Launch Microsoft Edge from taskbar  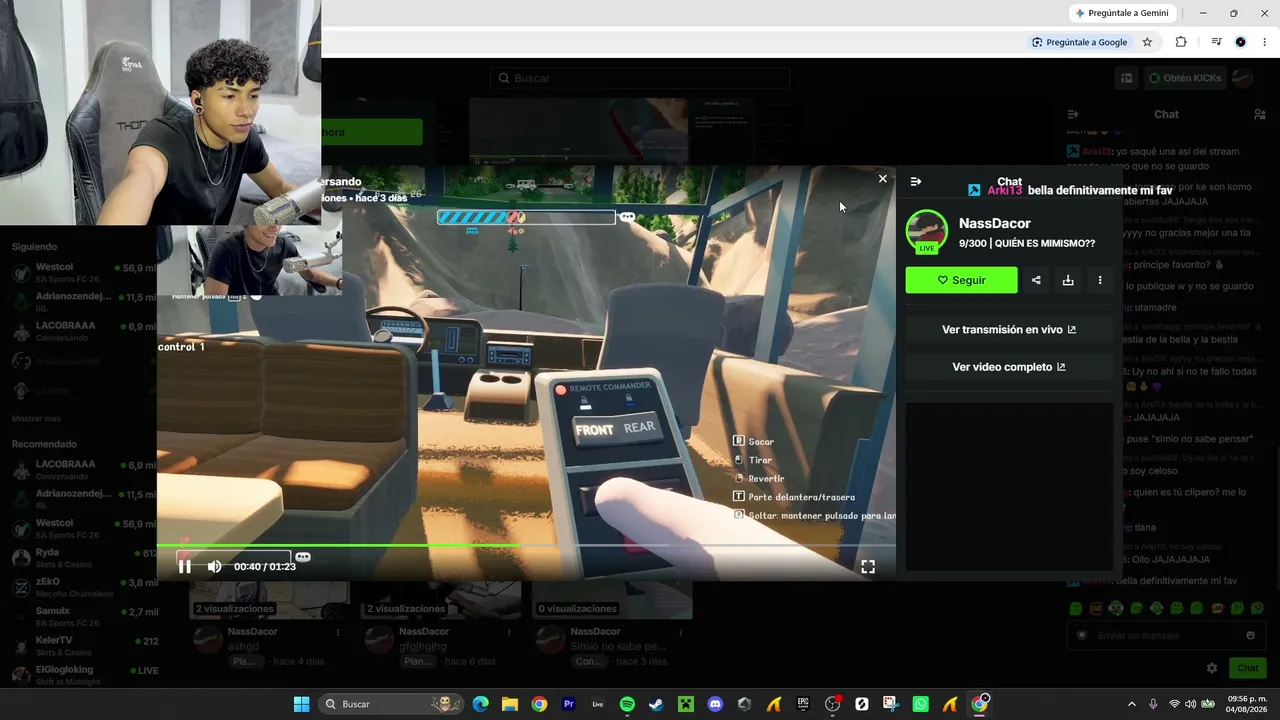[x=480, y=704]
